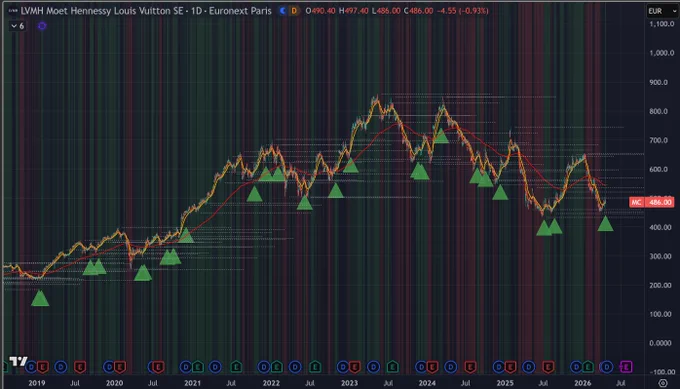Click the green E earnings marker above Jul 2022
Image resolution: width=680 pixels, height=389 pixels.
point(315,367)
